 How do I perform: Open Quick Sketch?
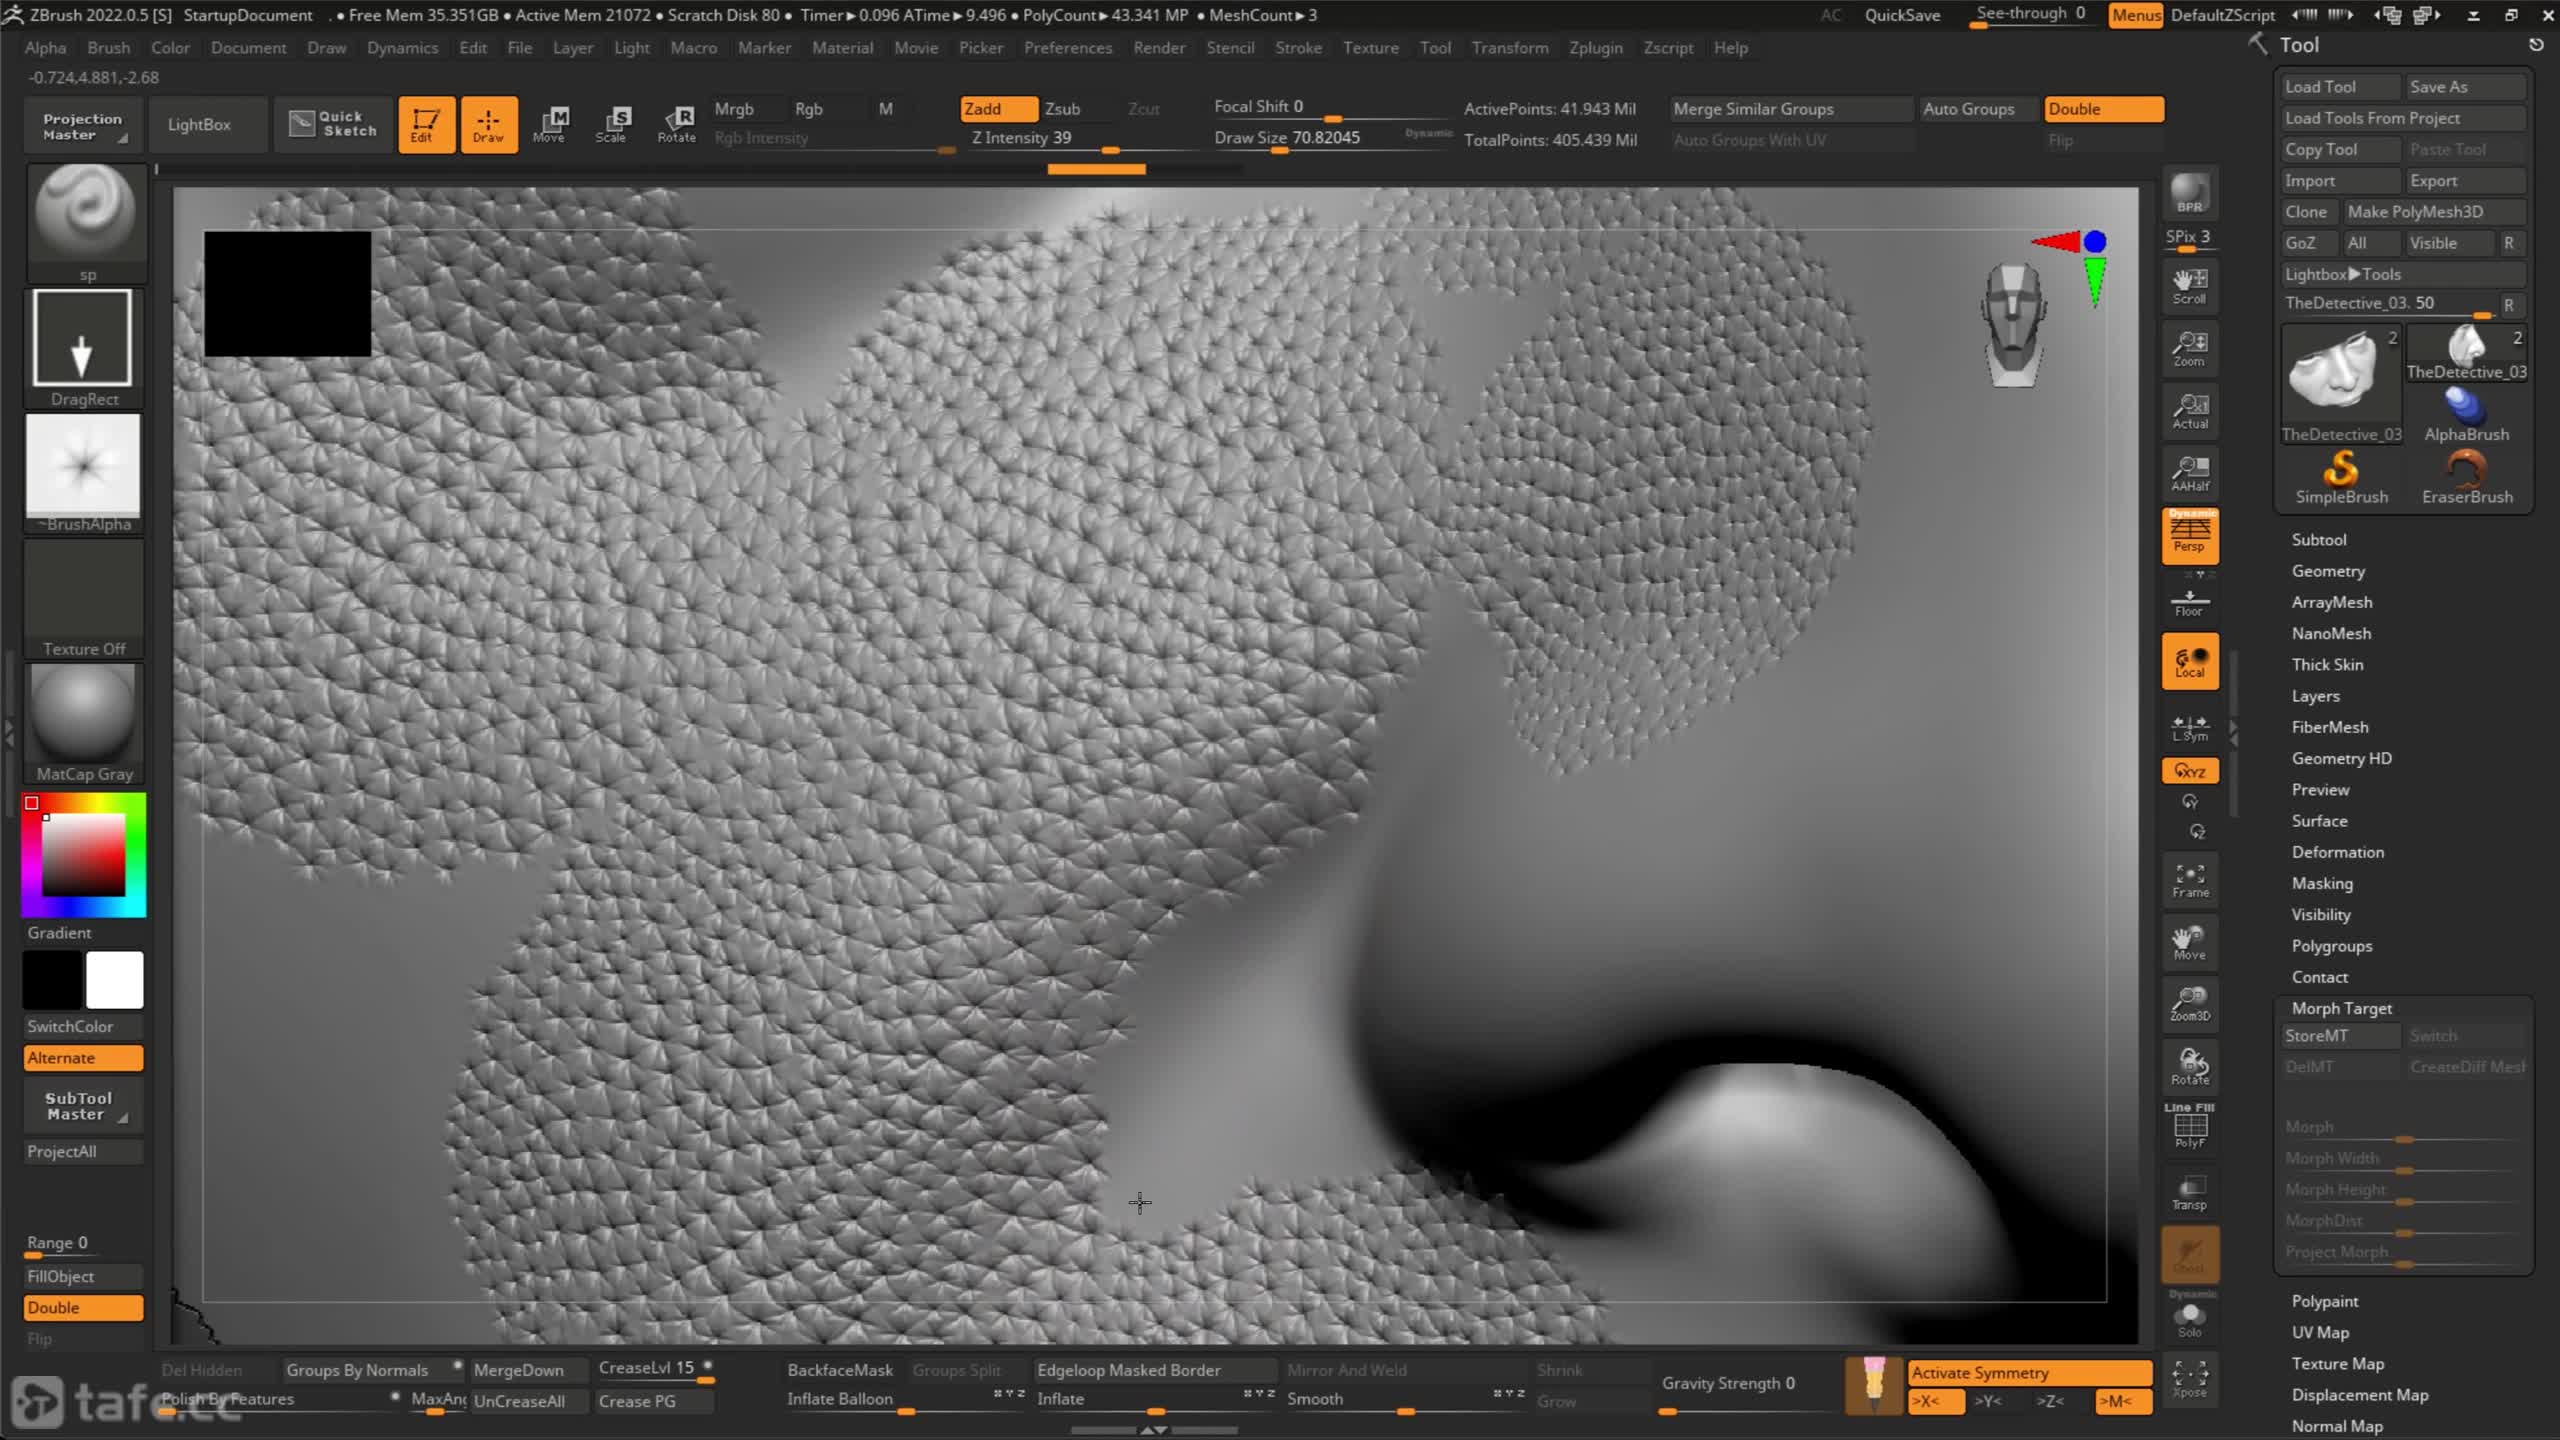click(x=333, y=125)
